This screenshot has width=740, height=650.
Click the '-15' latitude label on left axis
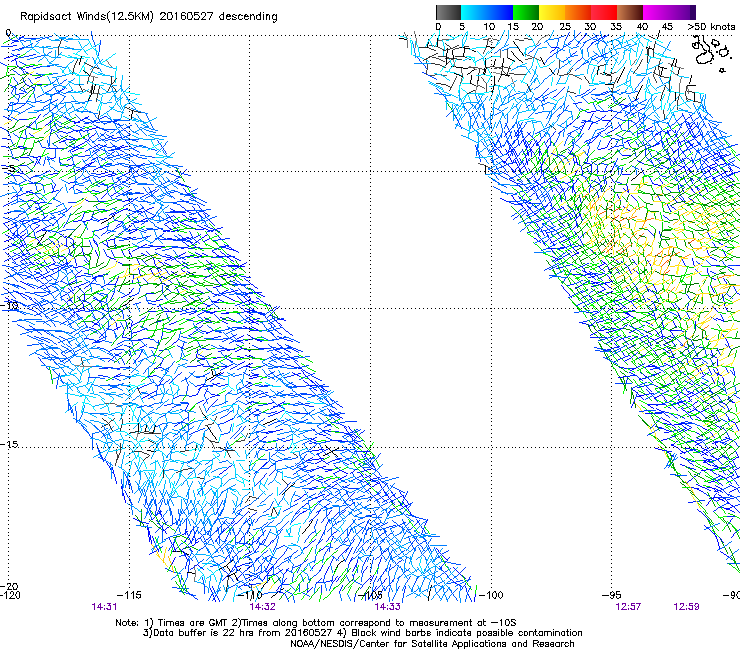click(x=10, y=445)
